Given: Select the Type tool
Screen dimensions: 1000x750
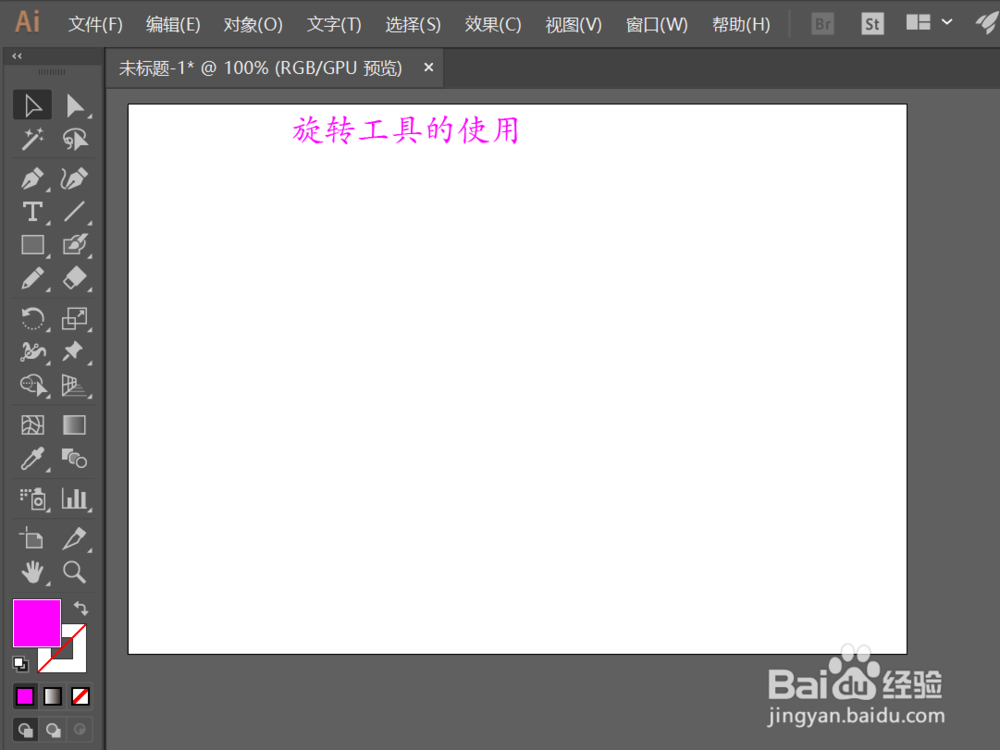Looking at the screenshot, I should coord(32,212).
